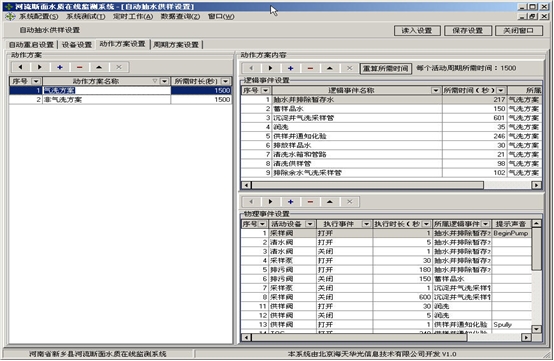This screenshot has width=554, height=361.
Task: Open dropdown on 动作方案名称 column header
Action: click(x=164, y=81)
